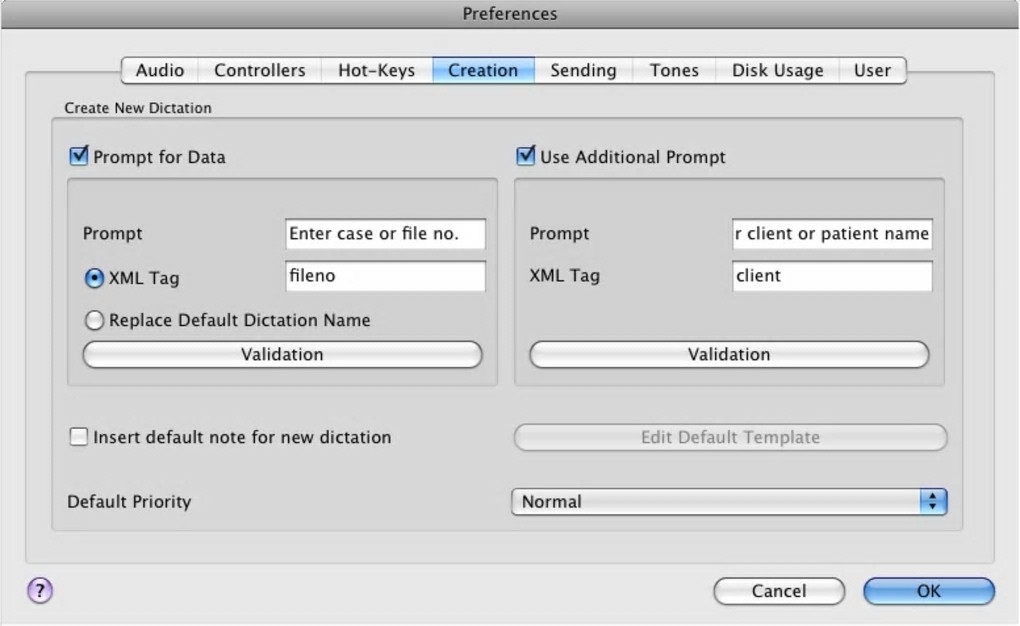Click Cancel to discard changes
Screen dimensions: 1020x626
pos(778,591)
